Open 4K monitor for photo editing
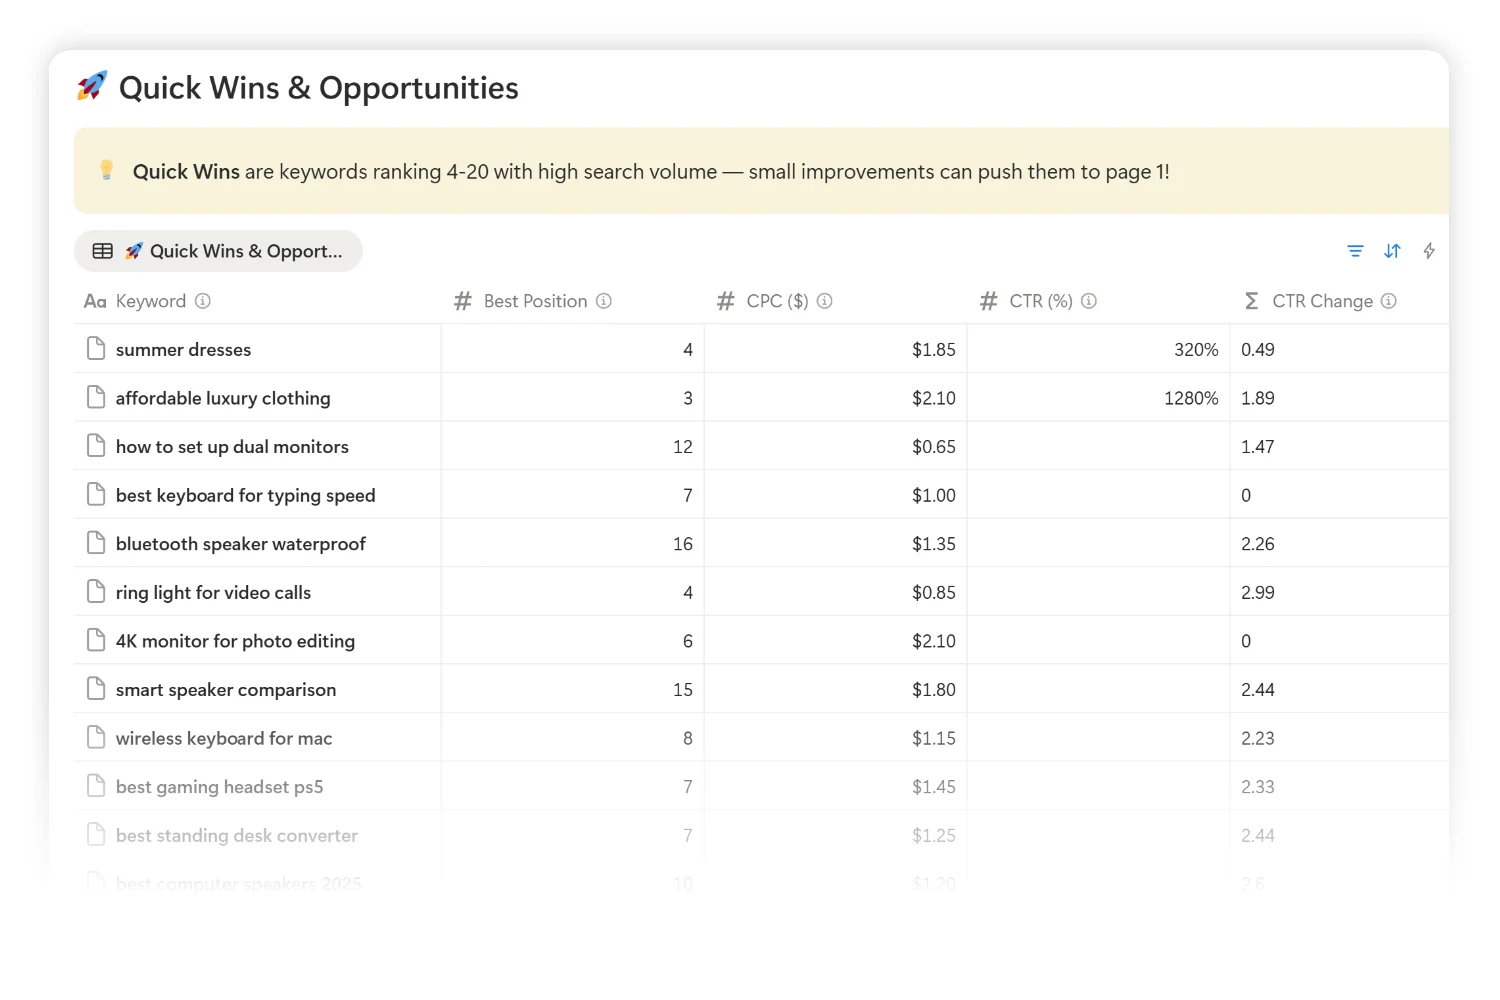This screenshot has height=1000, width=1500. tap(235, 641)
